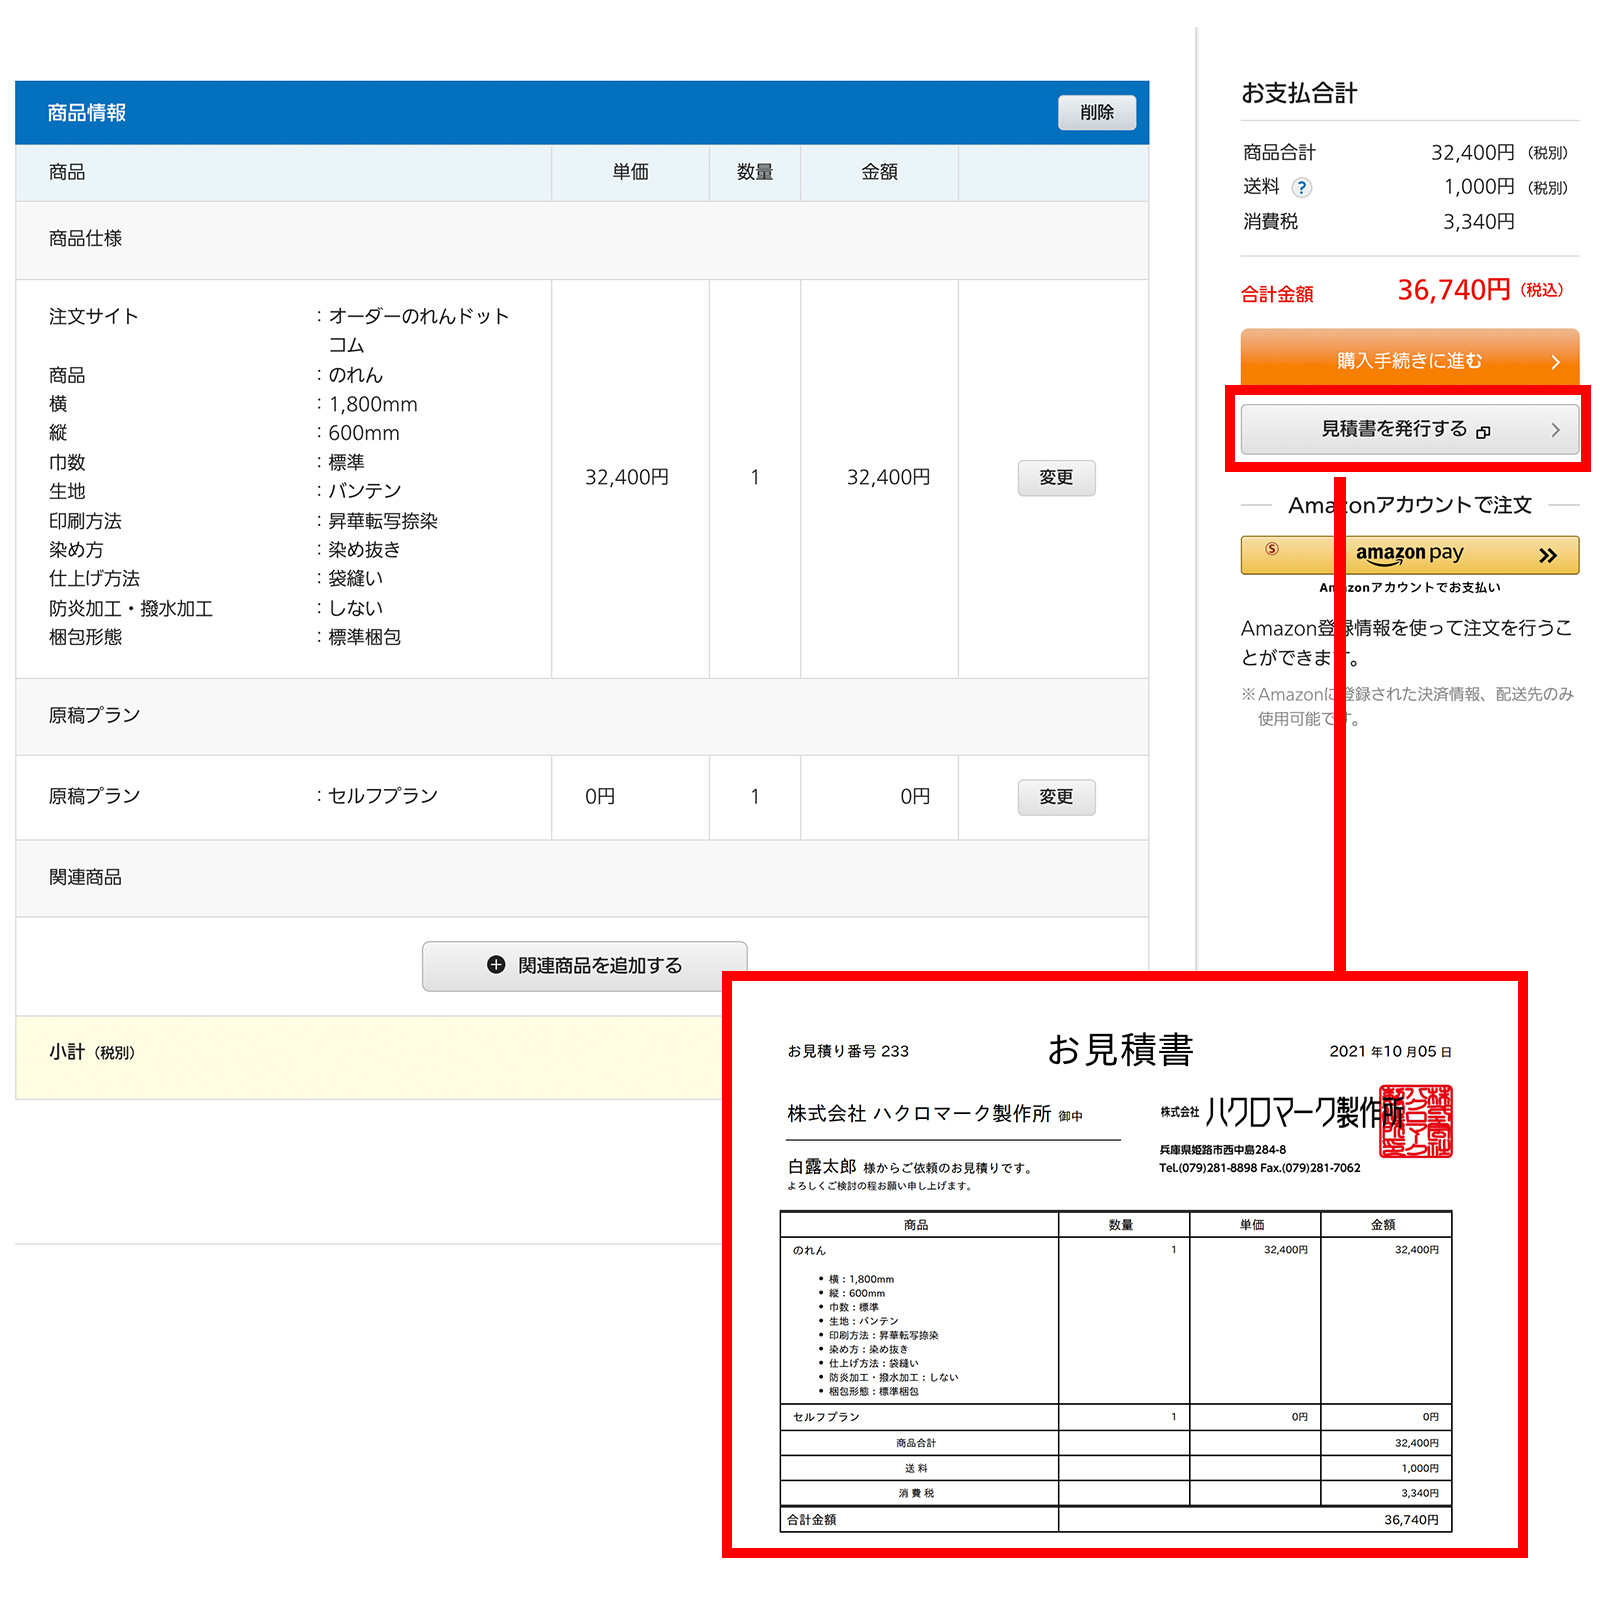The image size is (1600, 1600).
Task: Click 変更 next to セルフプラン
Action: coord(1056,797)
